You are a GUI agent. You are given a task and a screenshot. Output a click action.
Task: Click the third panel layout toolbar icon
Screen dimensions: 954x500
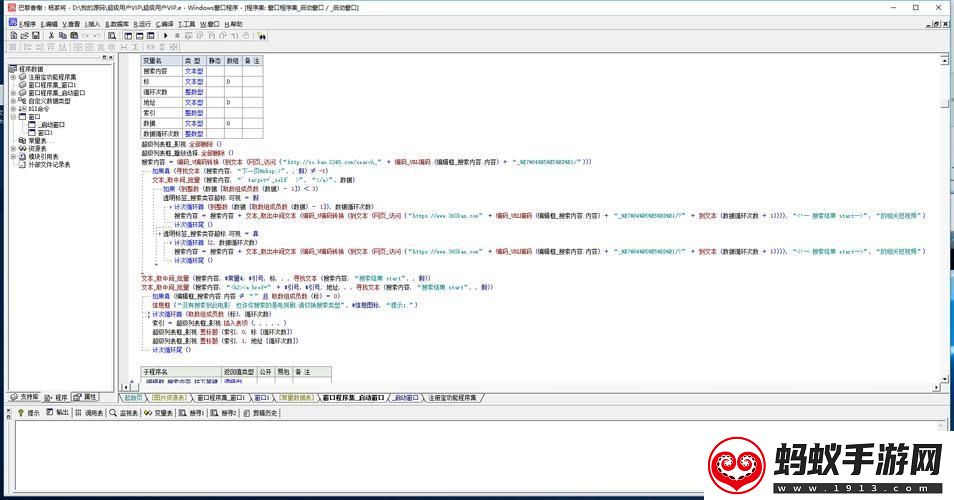click(150, 36)
